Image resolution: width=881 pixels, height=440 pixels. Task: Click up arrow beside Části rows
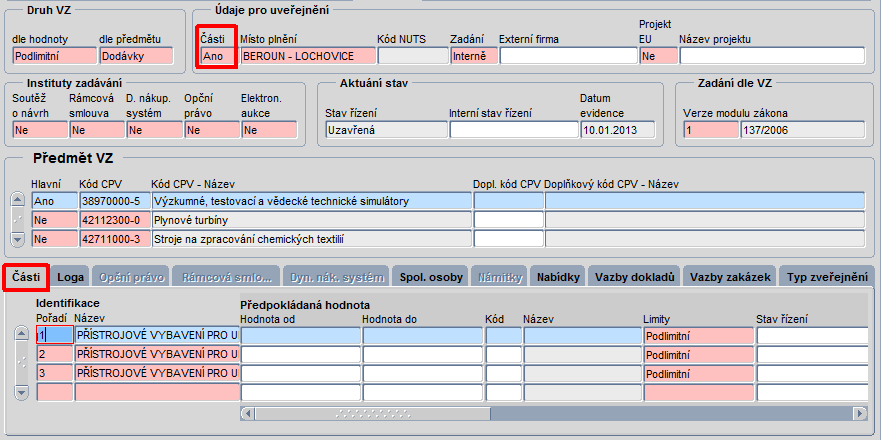(21, 334)
